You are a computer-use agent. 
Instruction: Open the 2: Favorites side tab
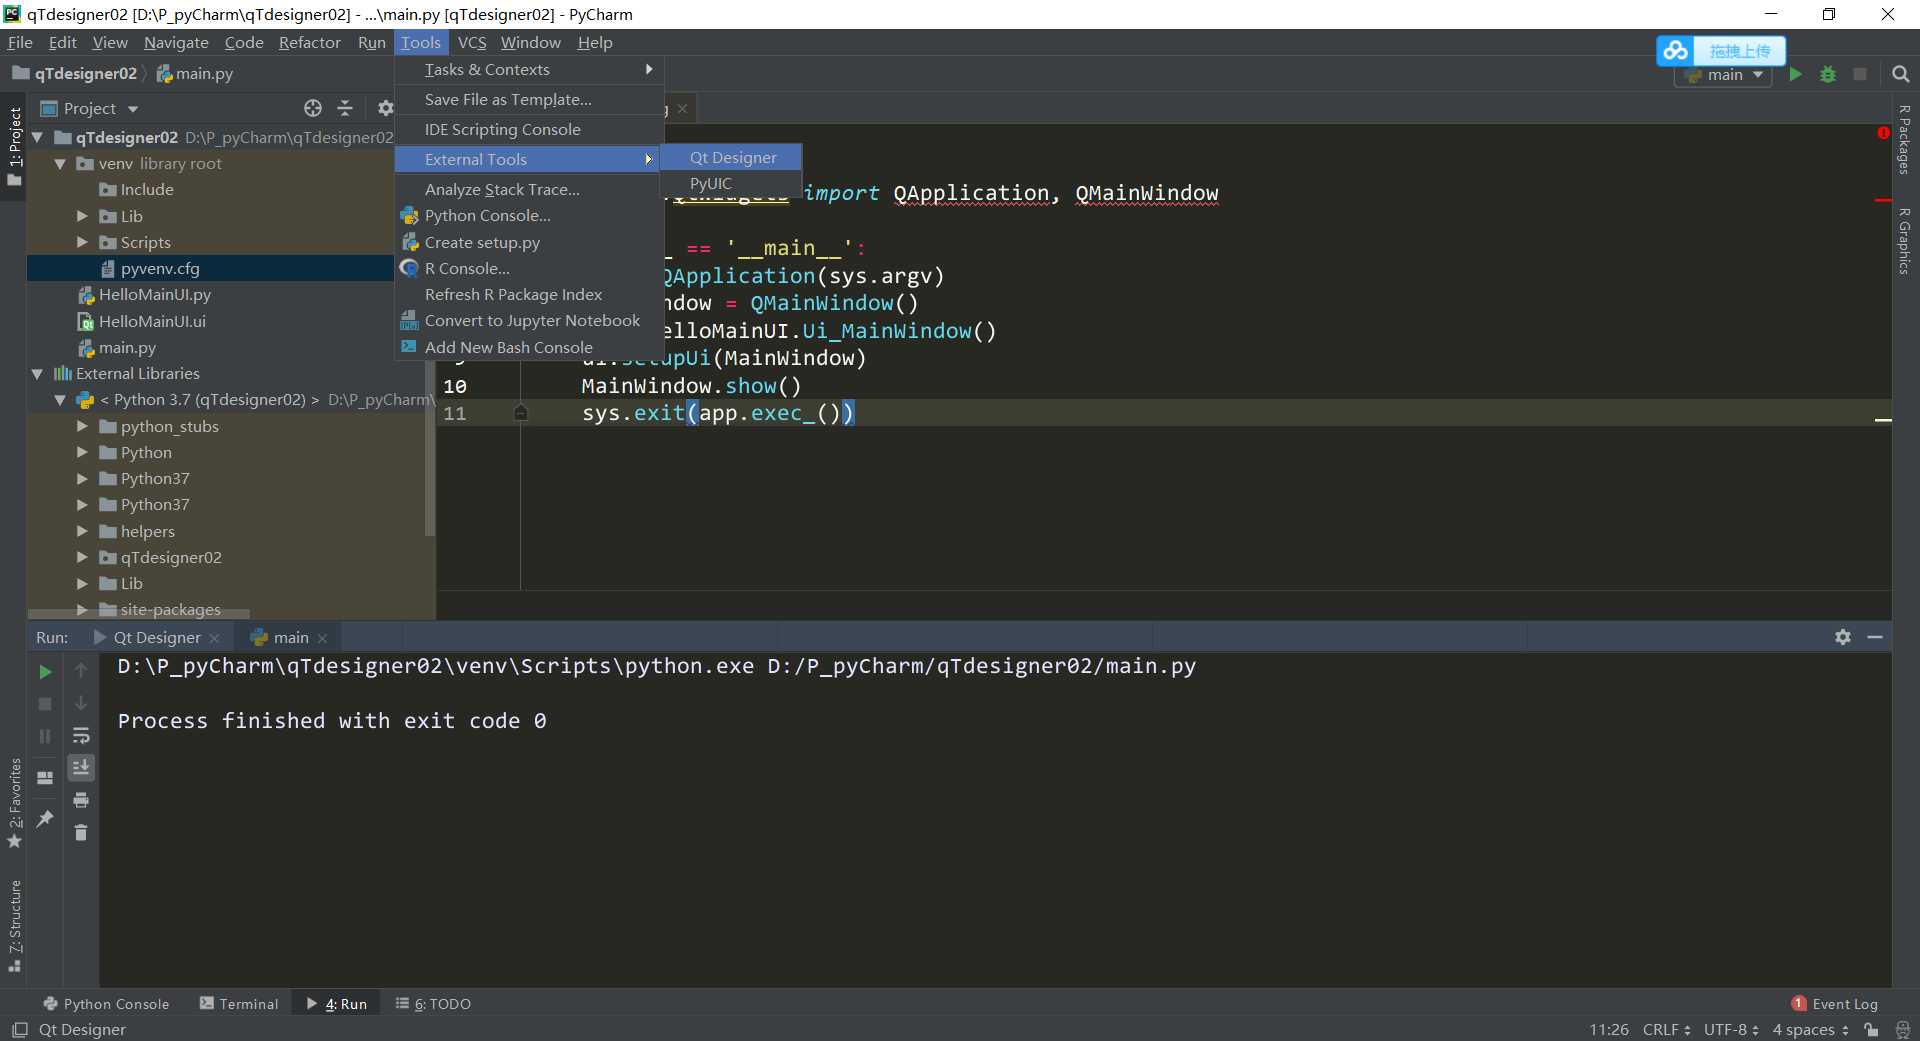coord(14,803)
